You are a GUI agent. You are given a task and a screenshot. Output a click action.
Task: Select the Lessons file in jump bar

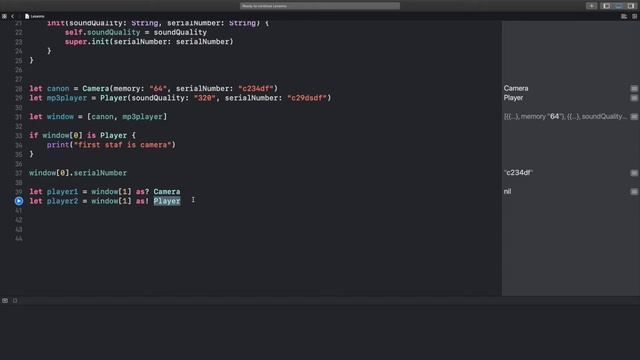pyautogui.click(x=35, y=16)
